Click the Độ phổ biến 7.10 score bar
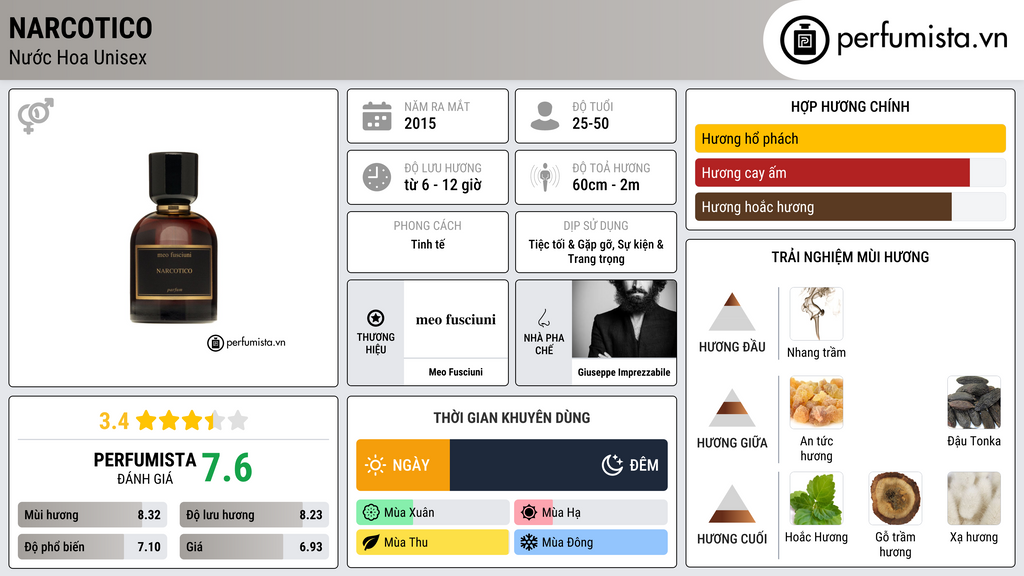 tap(93, 547)
